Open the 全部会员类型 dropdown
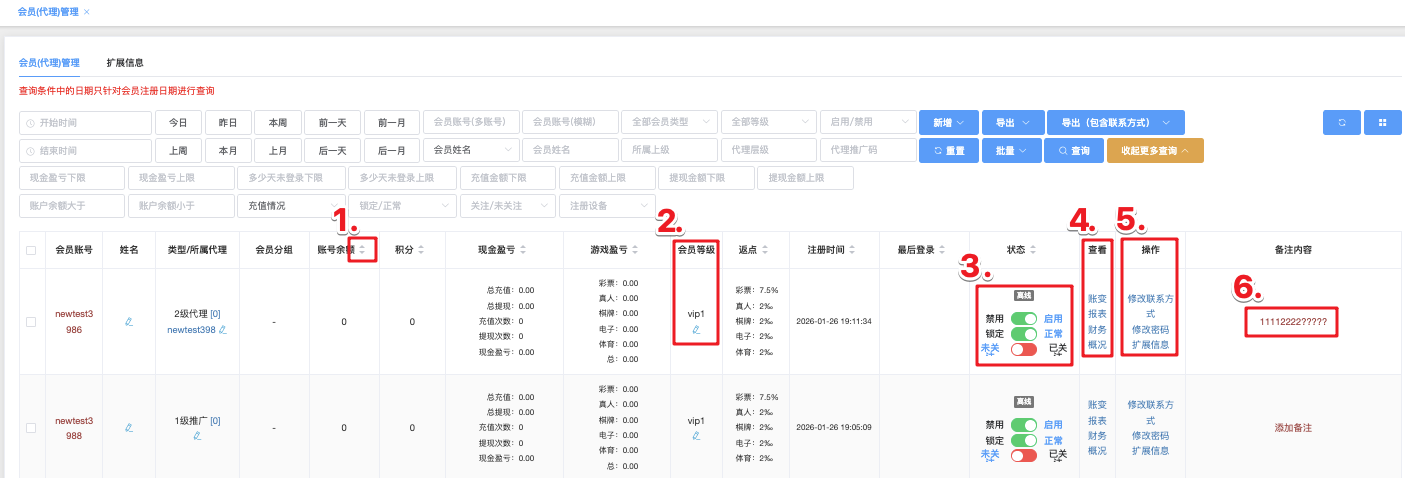 (668, 122)
